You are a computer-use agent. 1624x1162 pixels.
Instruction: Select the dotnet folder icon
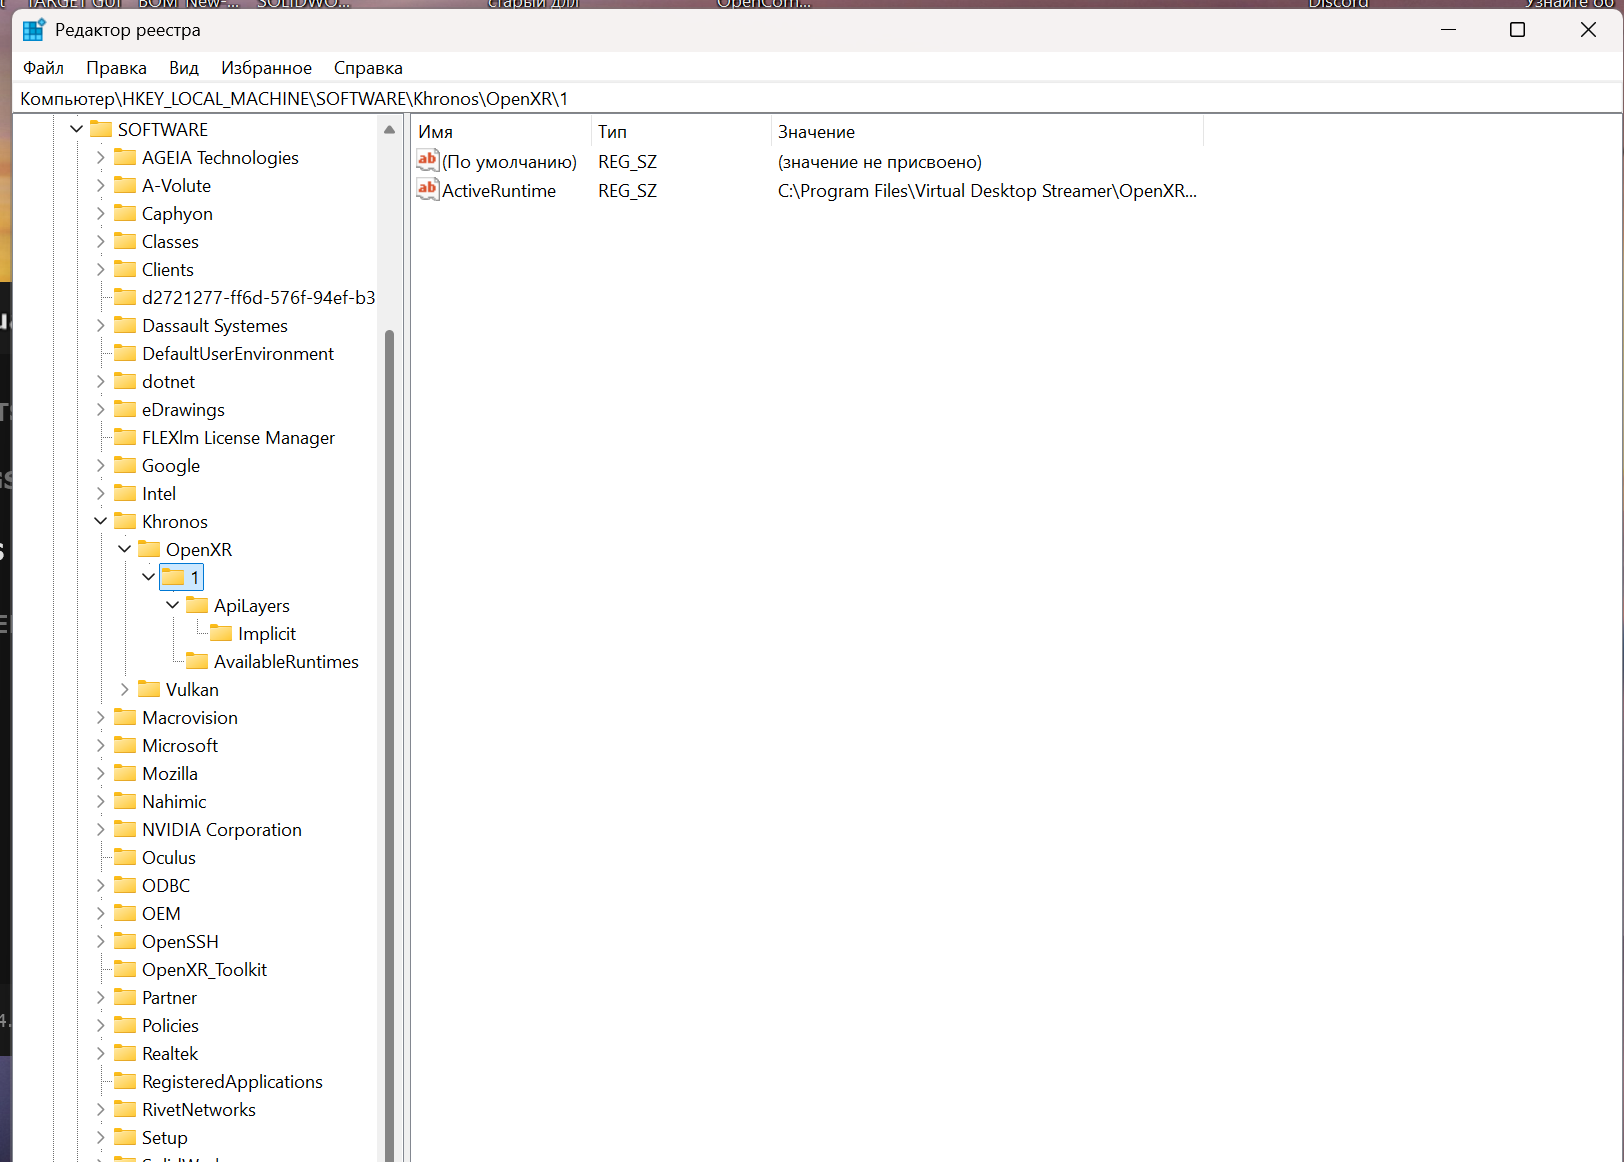[125, 381]
